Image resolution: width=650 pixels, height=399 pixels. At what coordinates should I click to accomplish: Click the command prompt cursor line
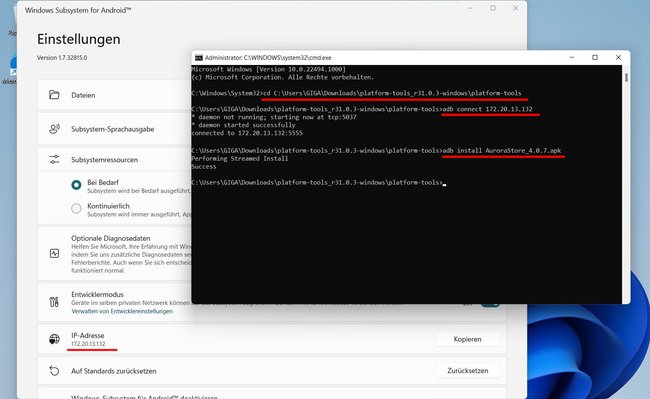point(319,182)
